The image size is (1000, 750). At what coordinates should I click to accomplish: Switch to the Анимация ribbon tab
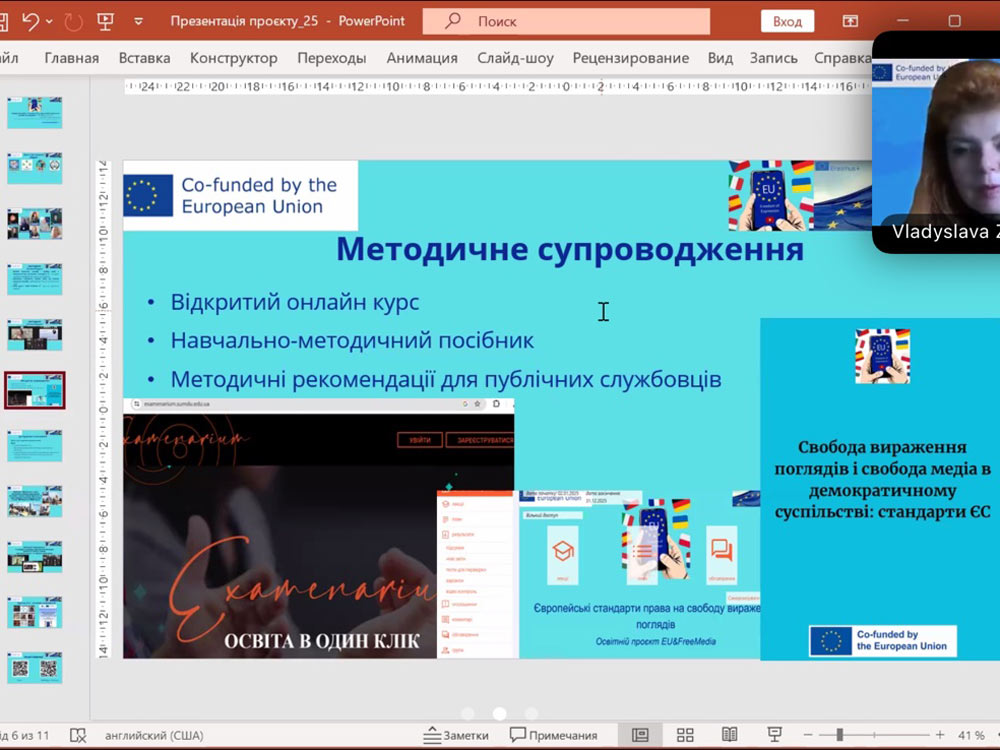pos(422,58)
